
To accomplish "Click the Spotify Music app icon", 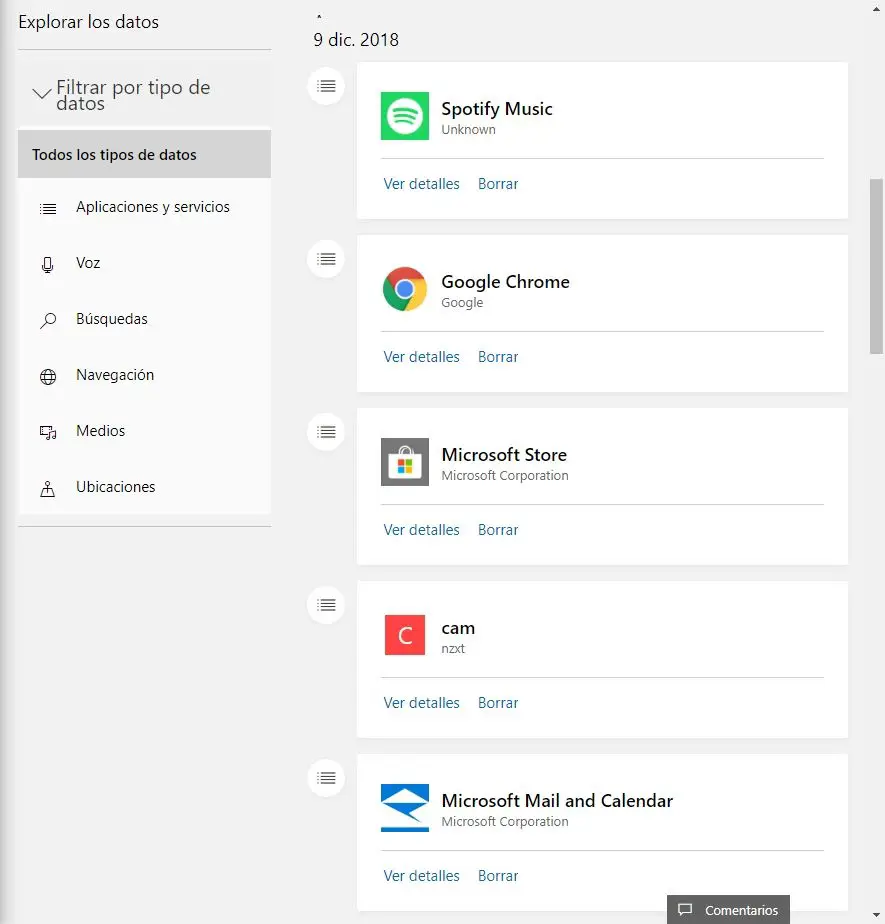I will click(x=405, y=116).
